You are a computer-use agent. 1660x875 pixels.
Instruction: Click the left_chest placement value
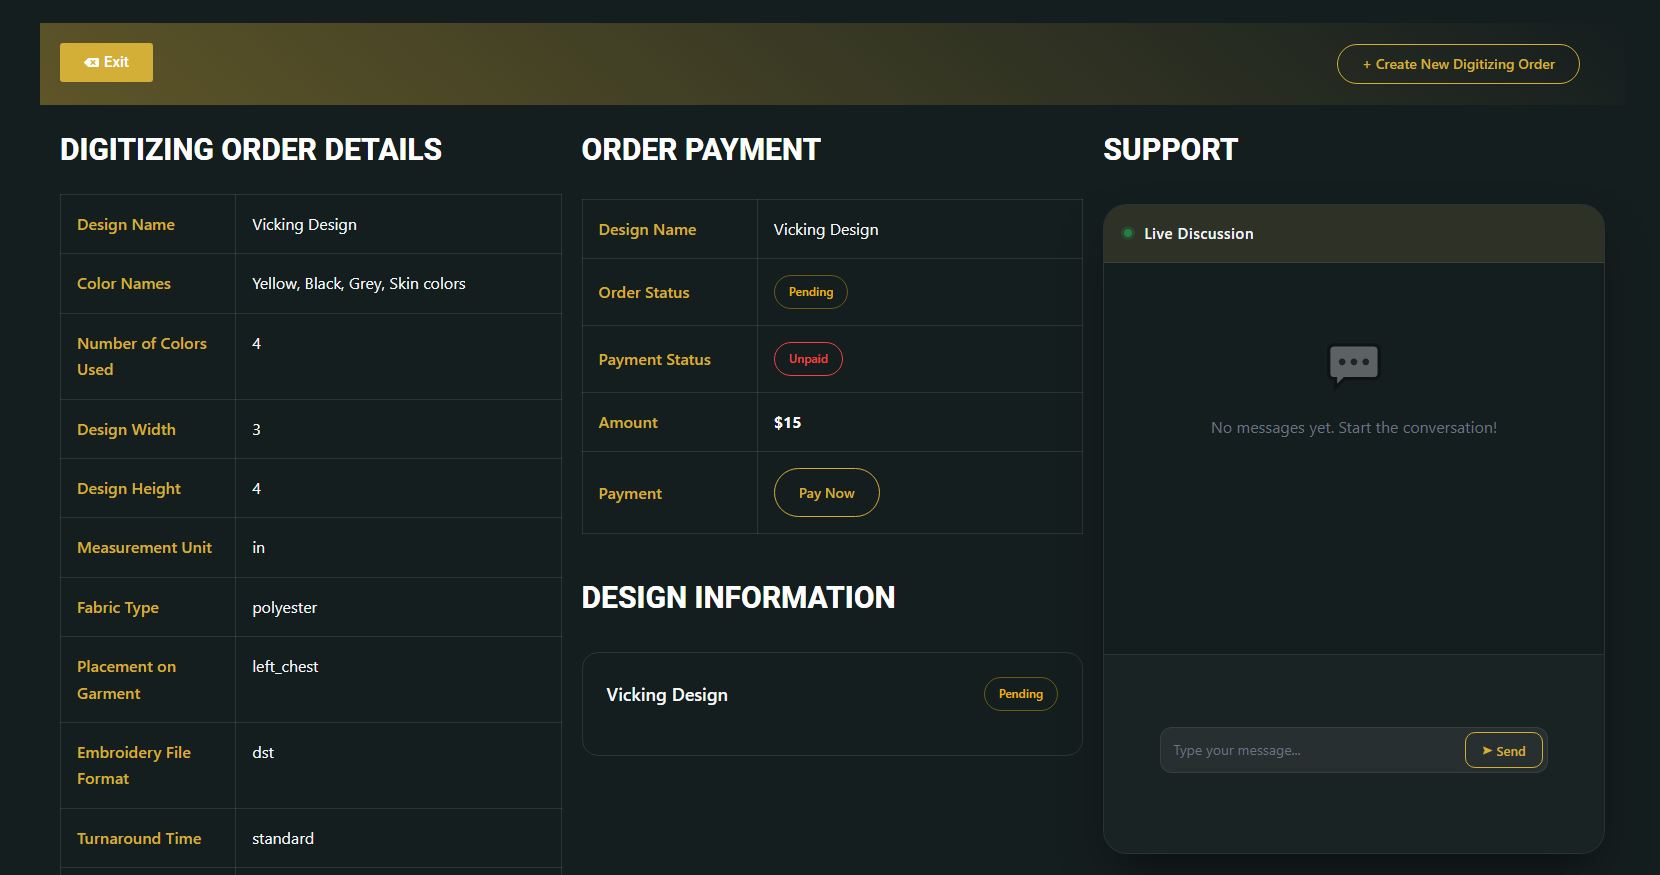[285, 667]
